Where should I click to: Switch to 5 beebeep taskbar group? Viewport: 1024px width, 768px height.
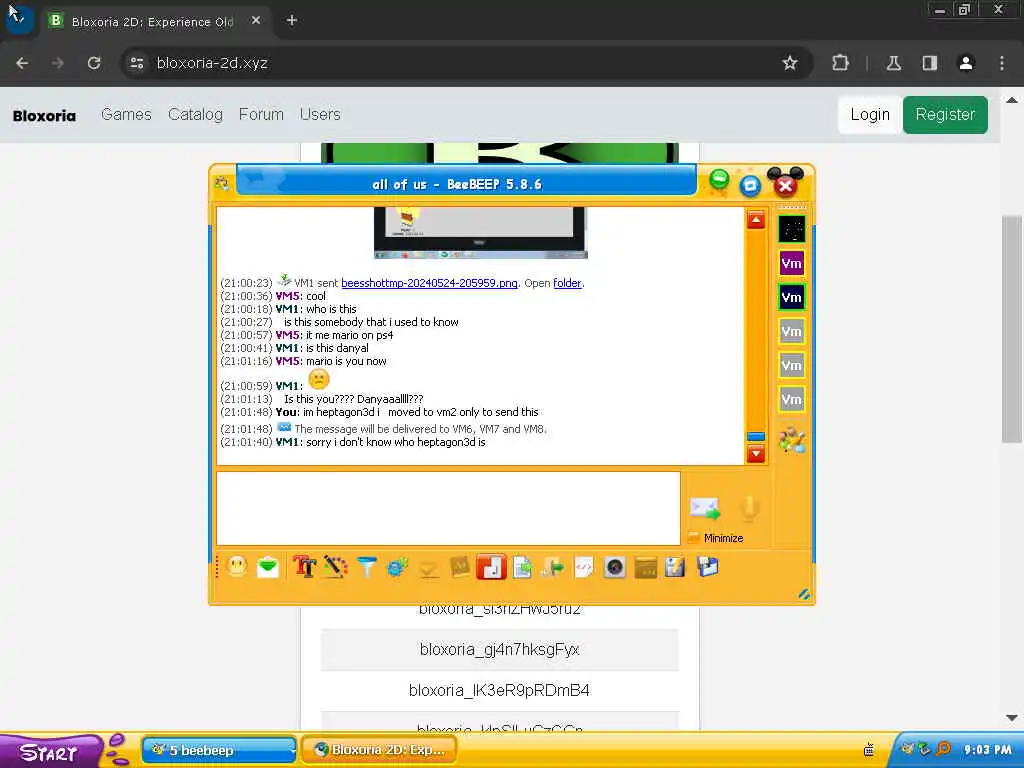pos(219,750)
